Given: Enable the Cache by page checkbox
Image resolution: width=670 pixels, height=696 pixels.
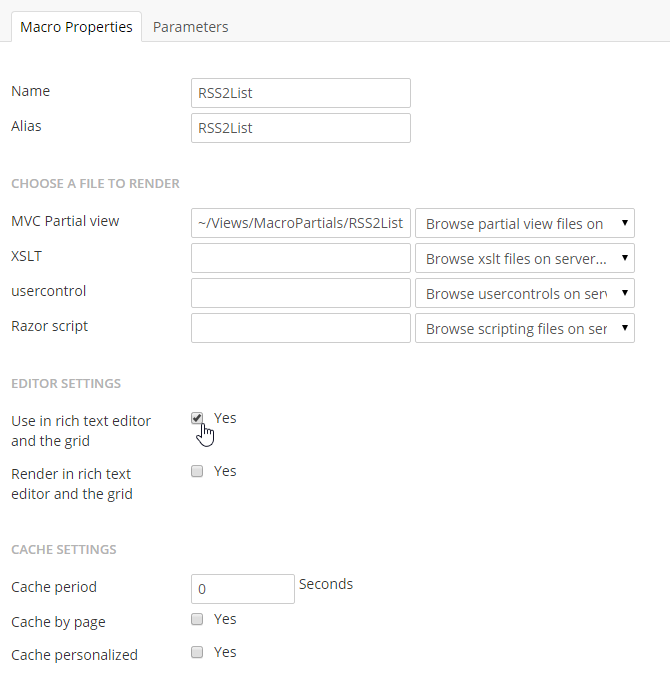Looking at the screenshot, I should [x=197, y=619].
